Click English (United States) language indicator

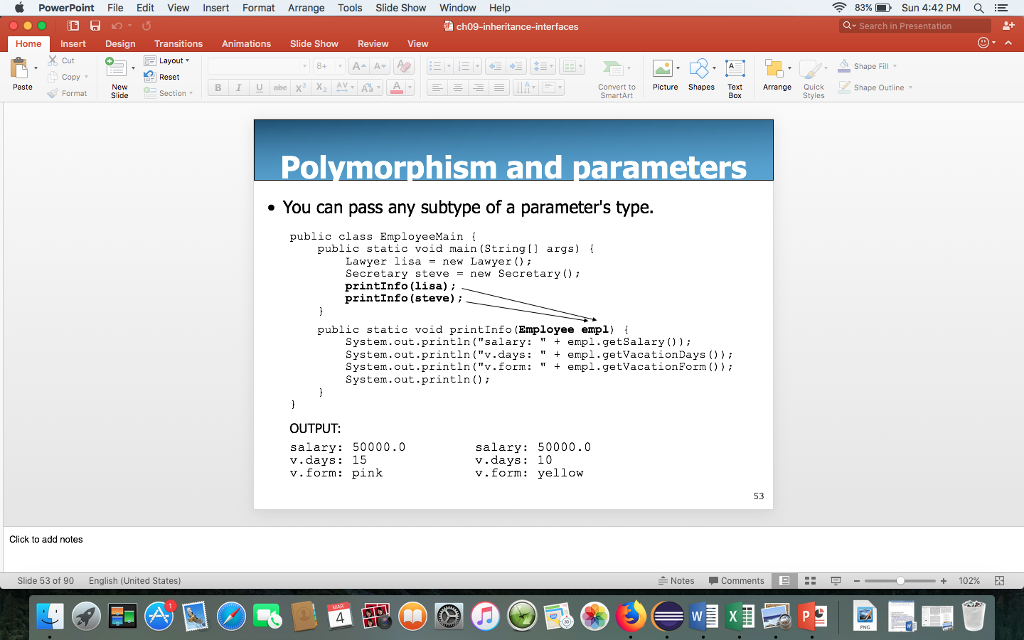tap(135, 581)
